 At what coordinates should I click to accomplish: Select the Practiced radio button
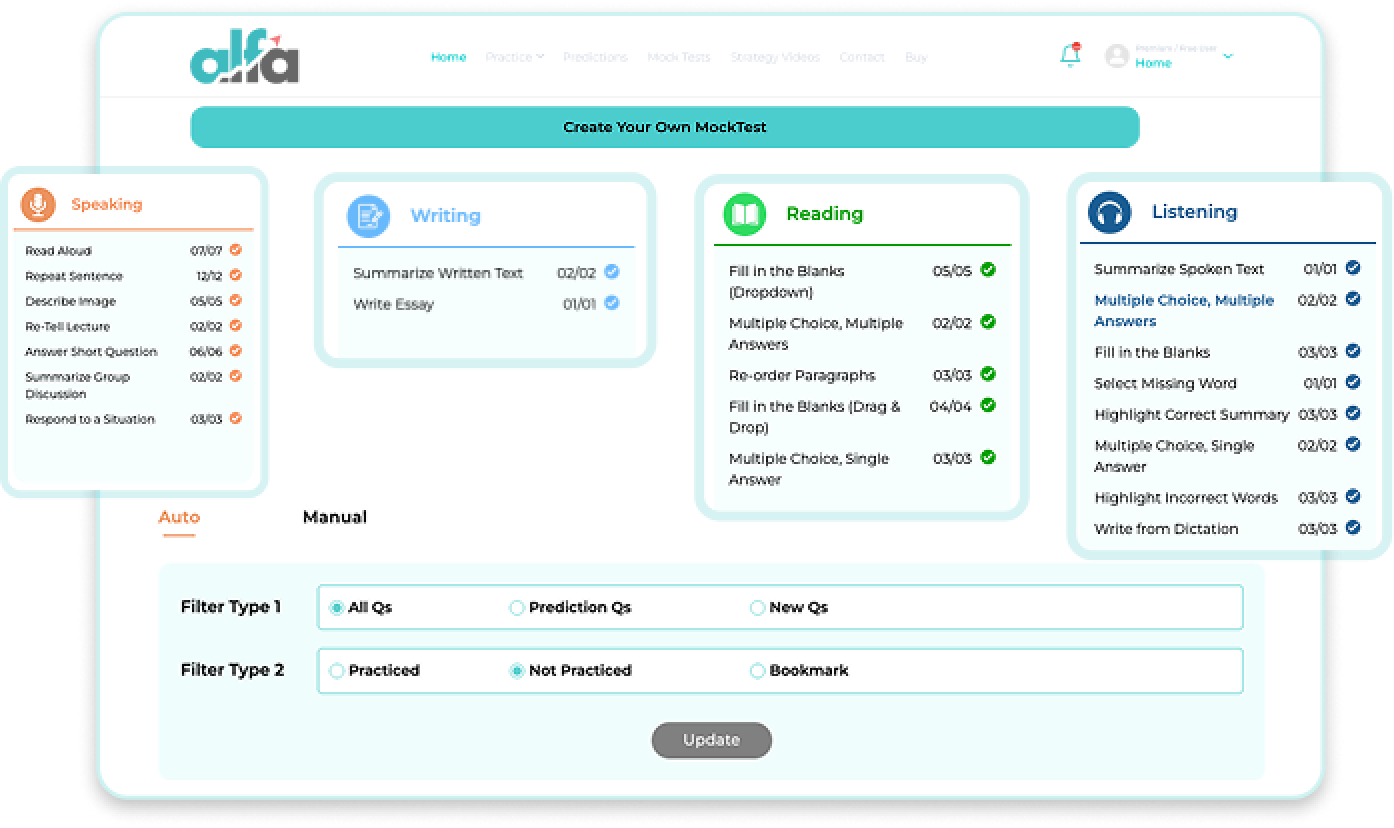tap(337, 671)
